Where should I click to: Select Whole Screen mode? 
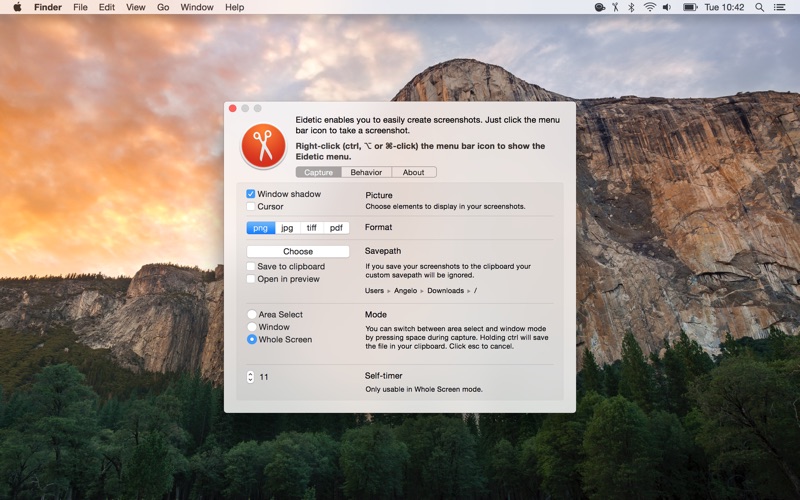pos(252,339)
